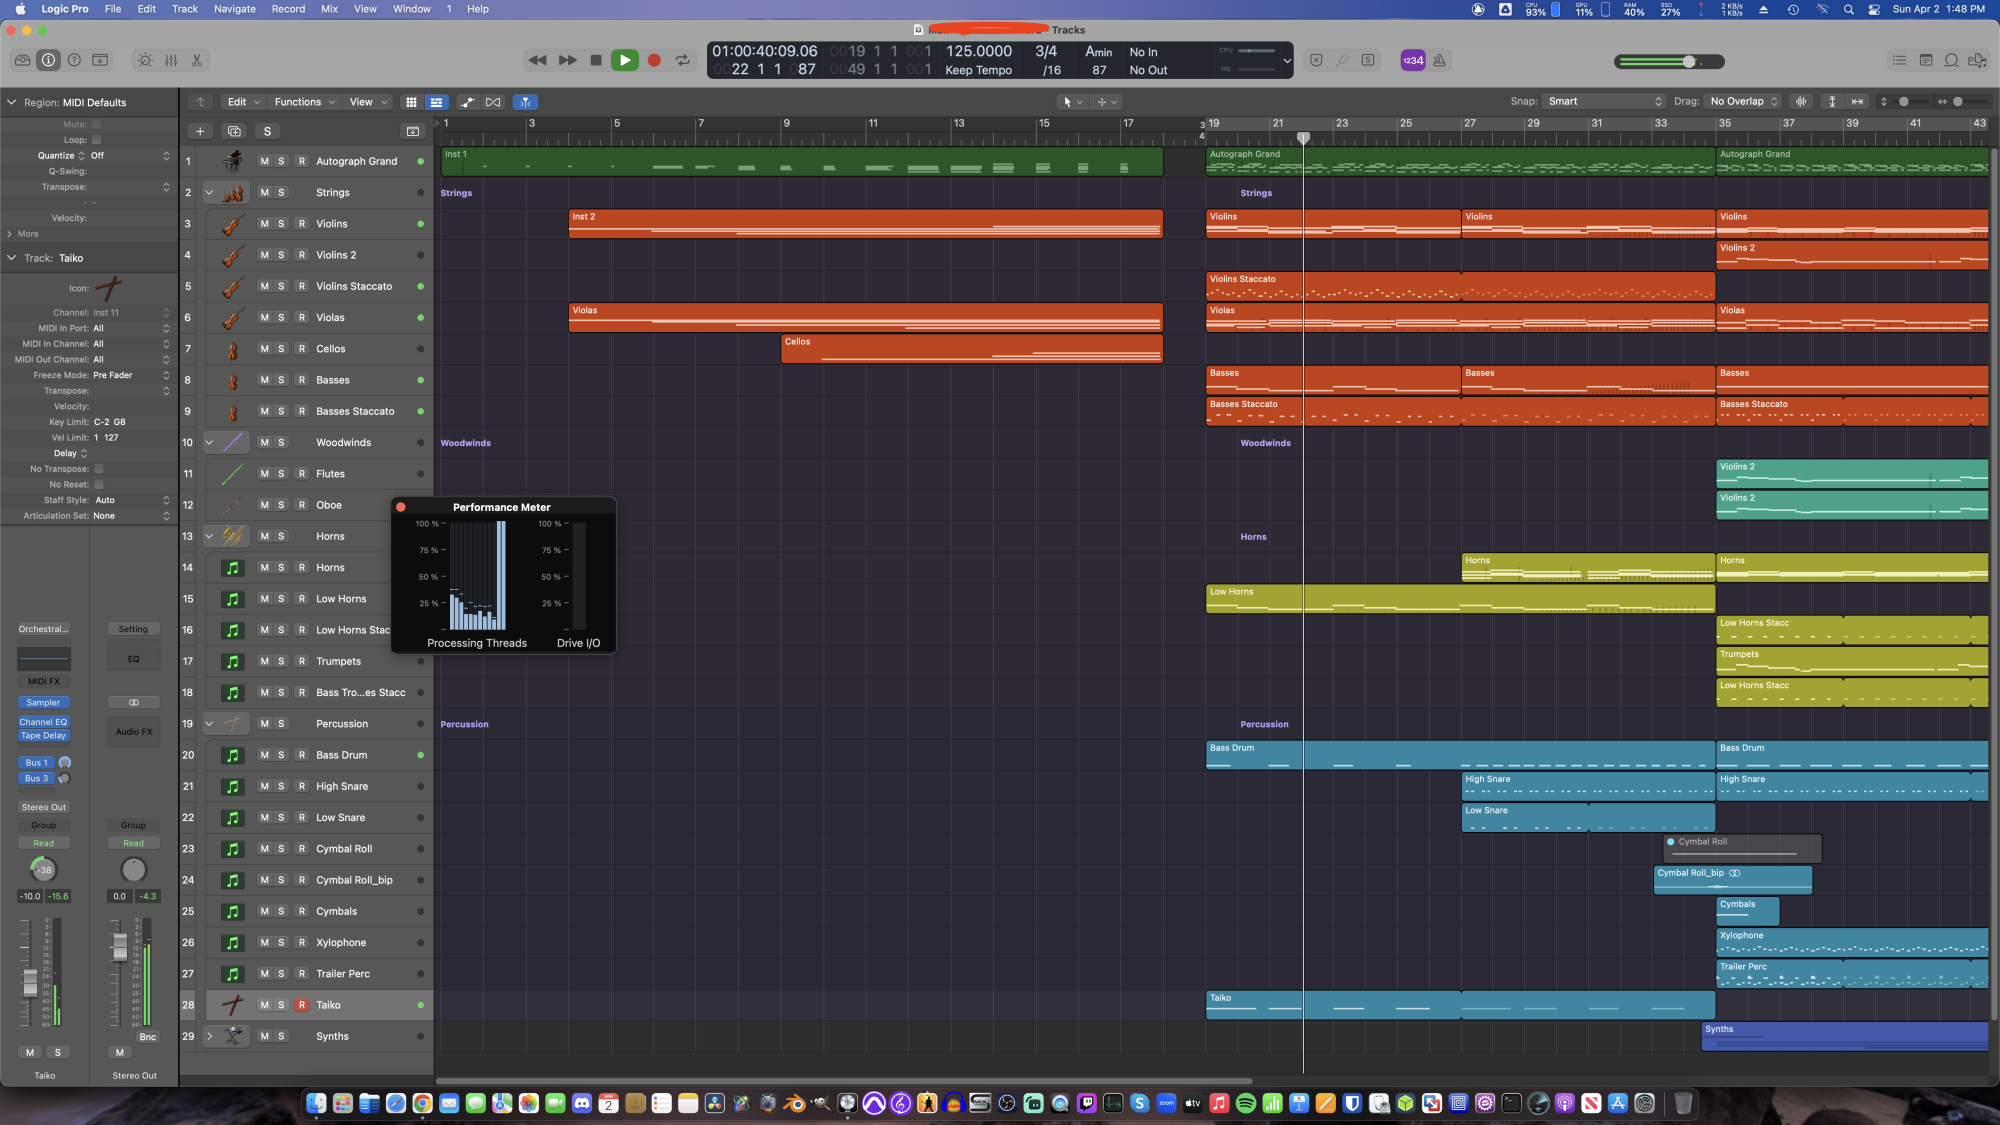Open the Mix menu

329,9
